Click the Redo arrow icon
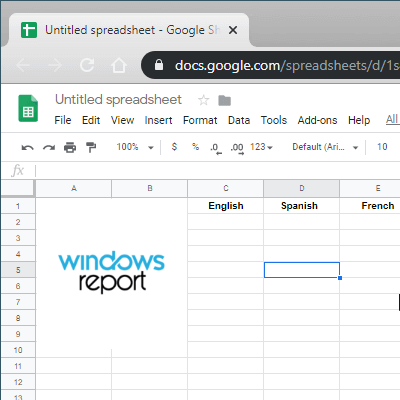Image resolution: width=400 pixels, height=400 pixels. (49, 148)
